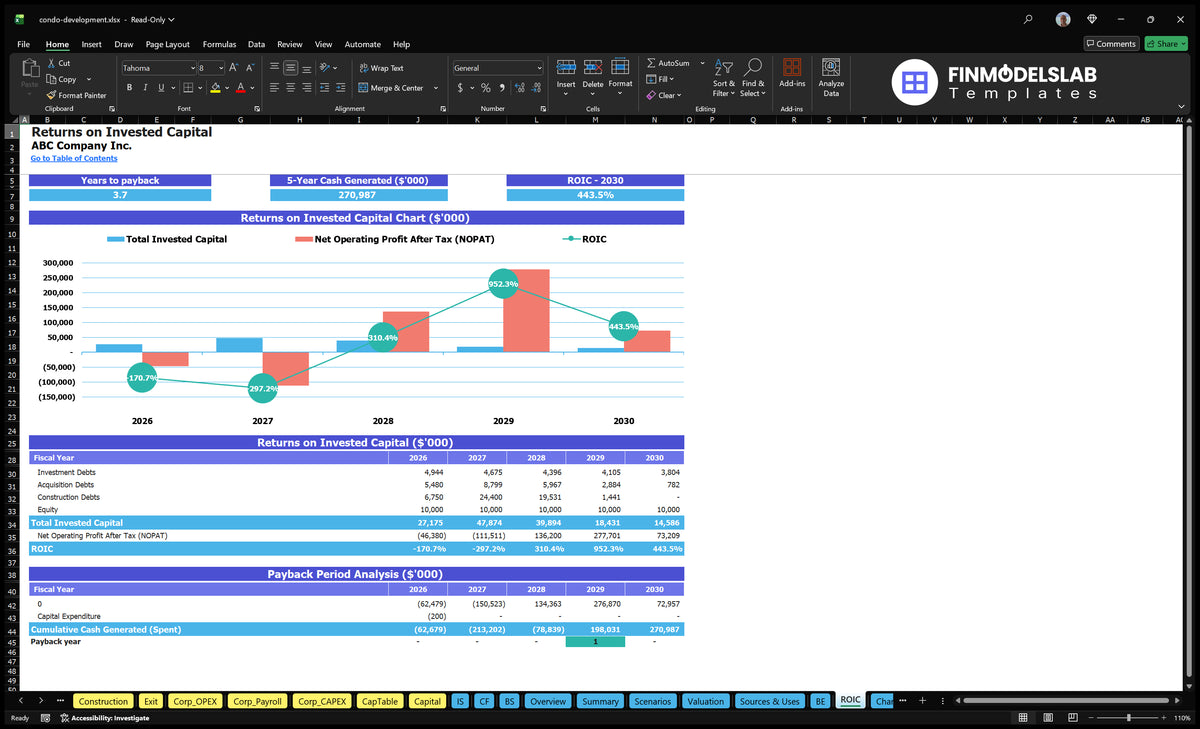This screenshot has height=729, width=1200.
Task: Toggle Underline formatting
Action: (x=160, y=88)
